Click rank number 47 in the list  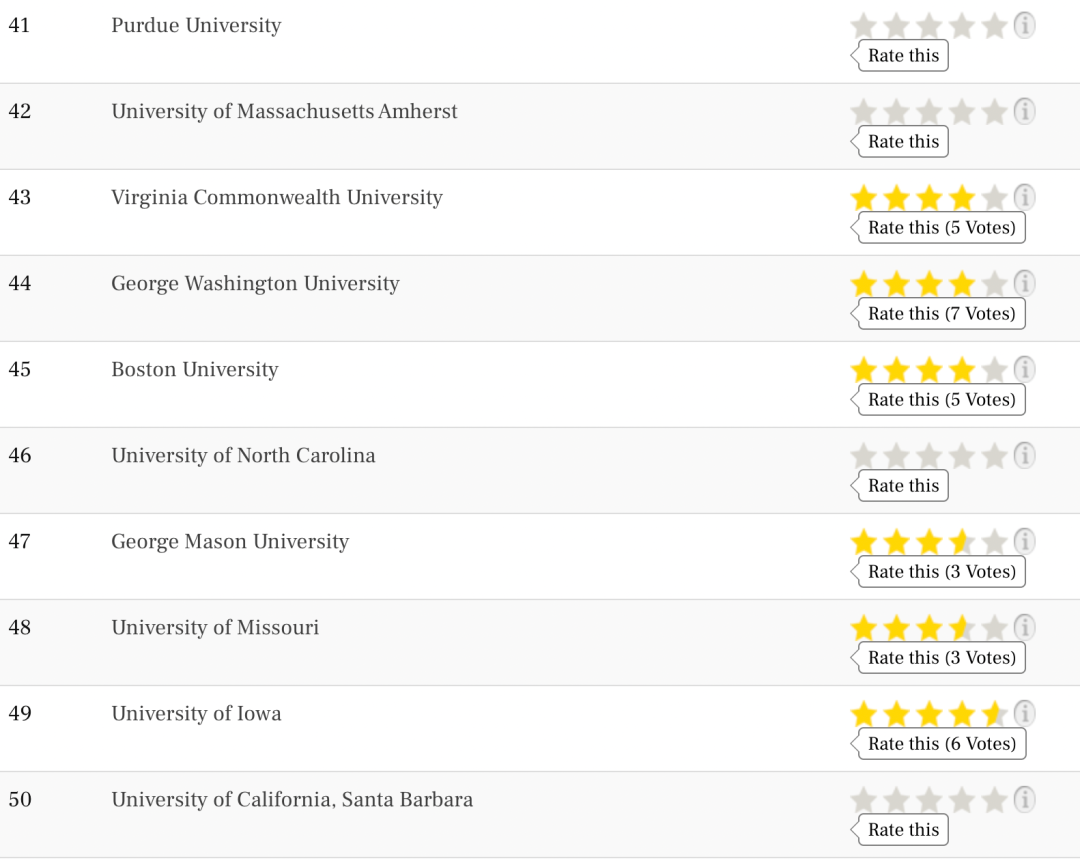(20, 542)
